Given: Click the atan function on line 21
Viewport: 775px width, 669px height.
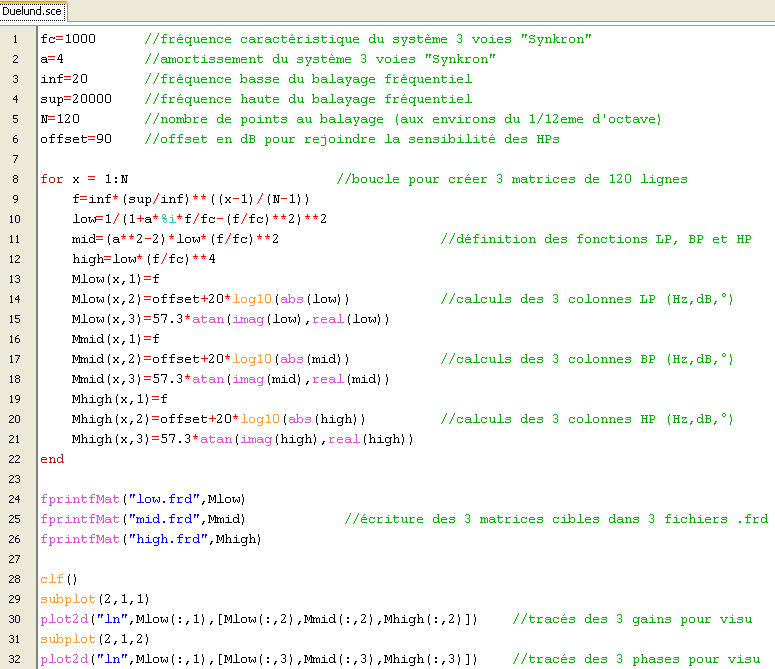Looking at the screenshot, I should coord(216,439).
